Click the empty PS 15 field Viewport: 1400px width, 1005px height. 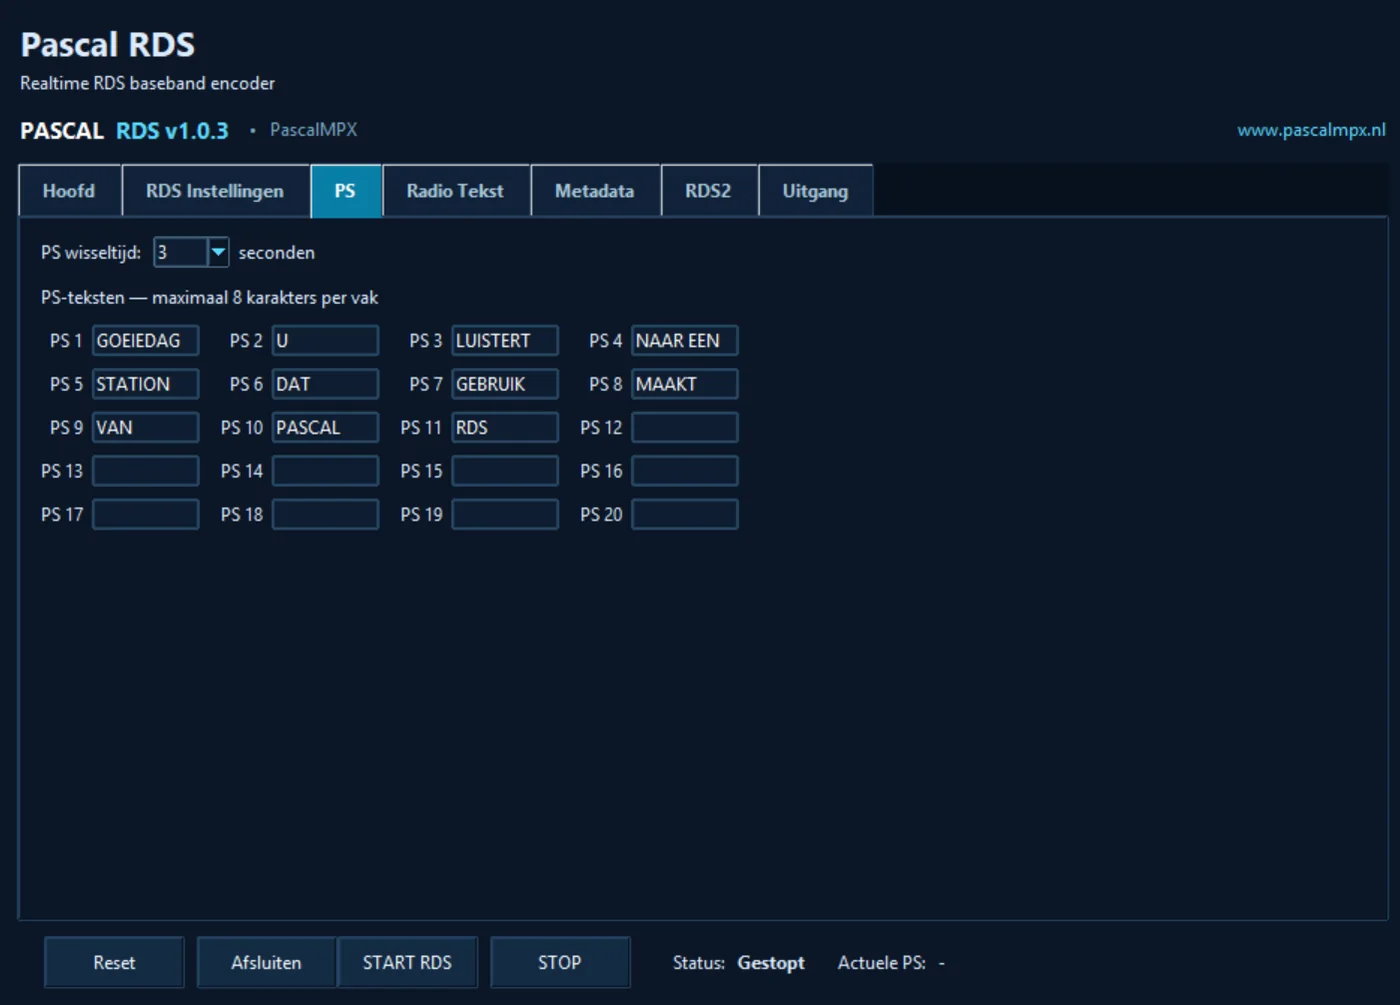505,471
